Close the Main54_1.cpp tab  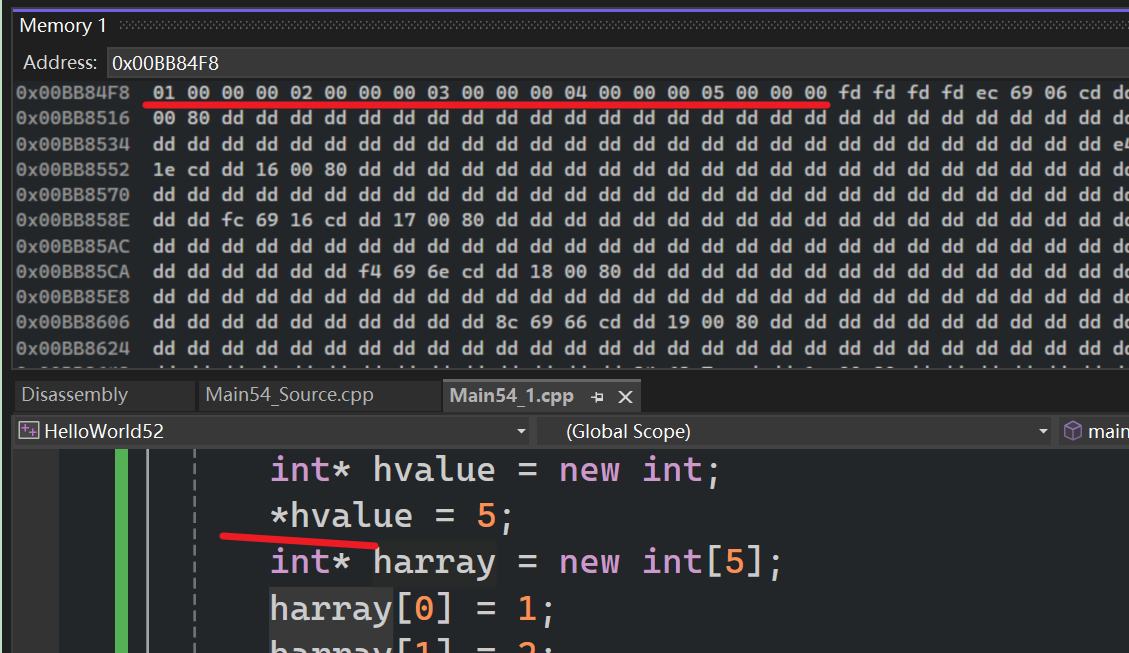(625, 396)
